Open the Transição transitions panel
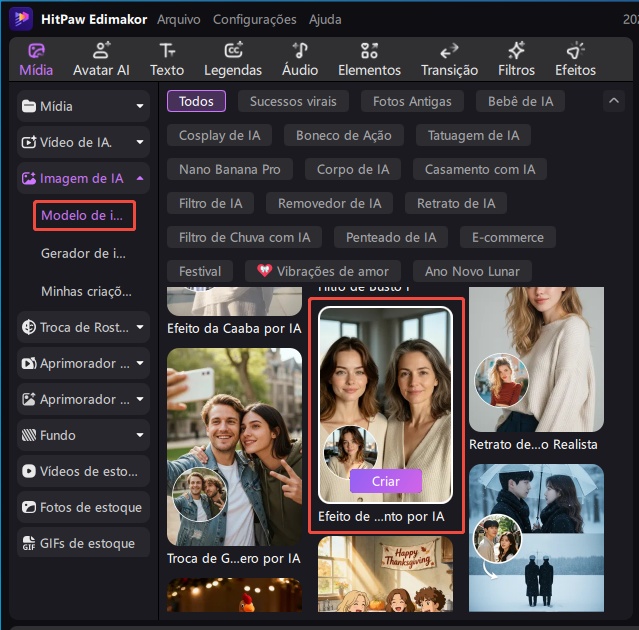Viewport: 639px width, 630px height. [x=449, y=59]
